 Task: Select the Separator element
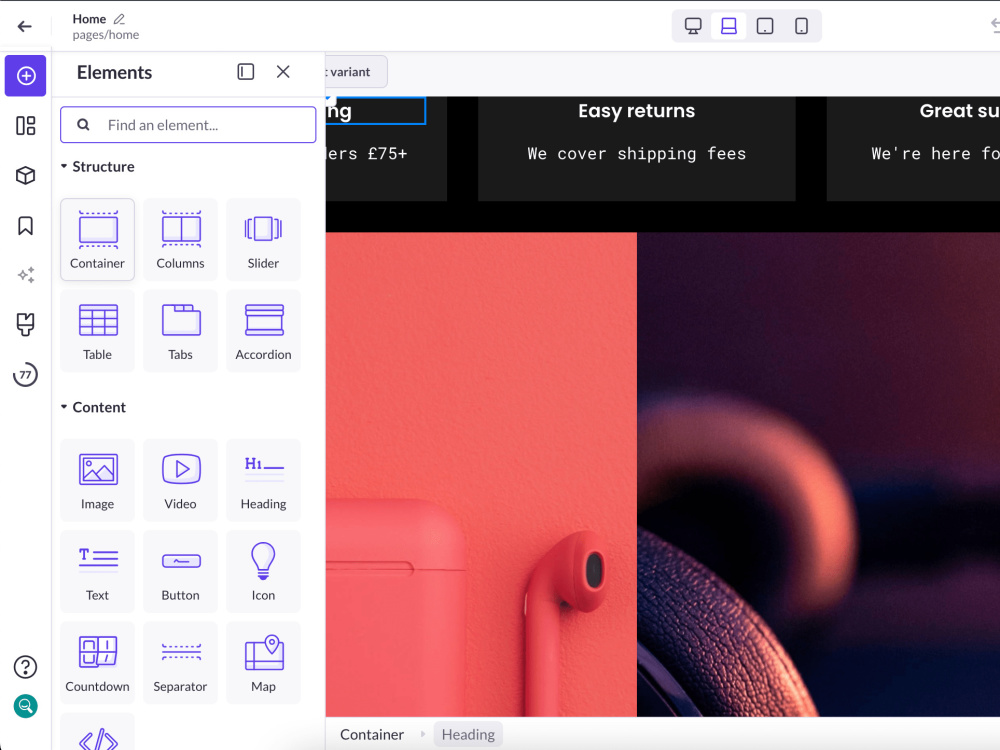(x=180, y=662)
